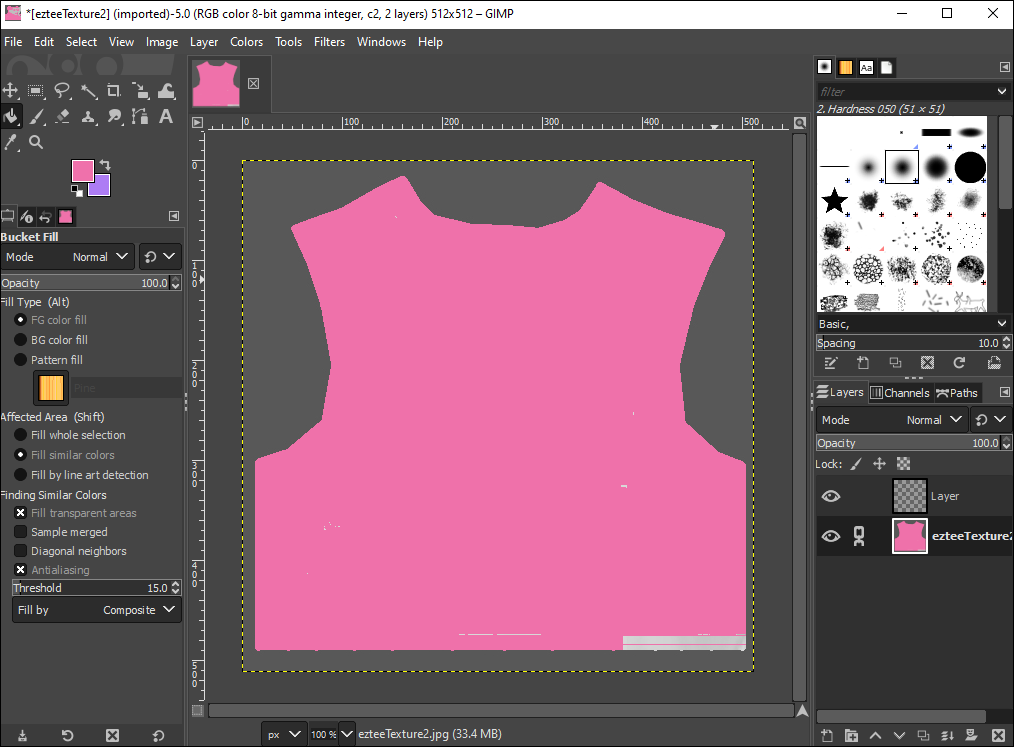Open the Filters menu

[329, 42]
